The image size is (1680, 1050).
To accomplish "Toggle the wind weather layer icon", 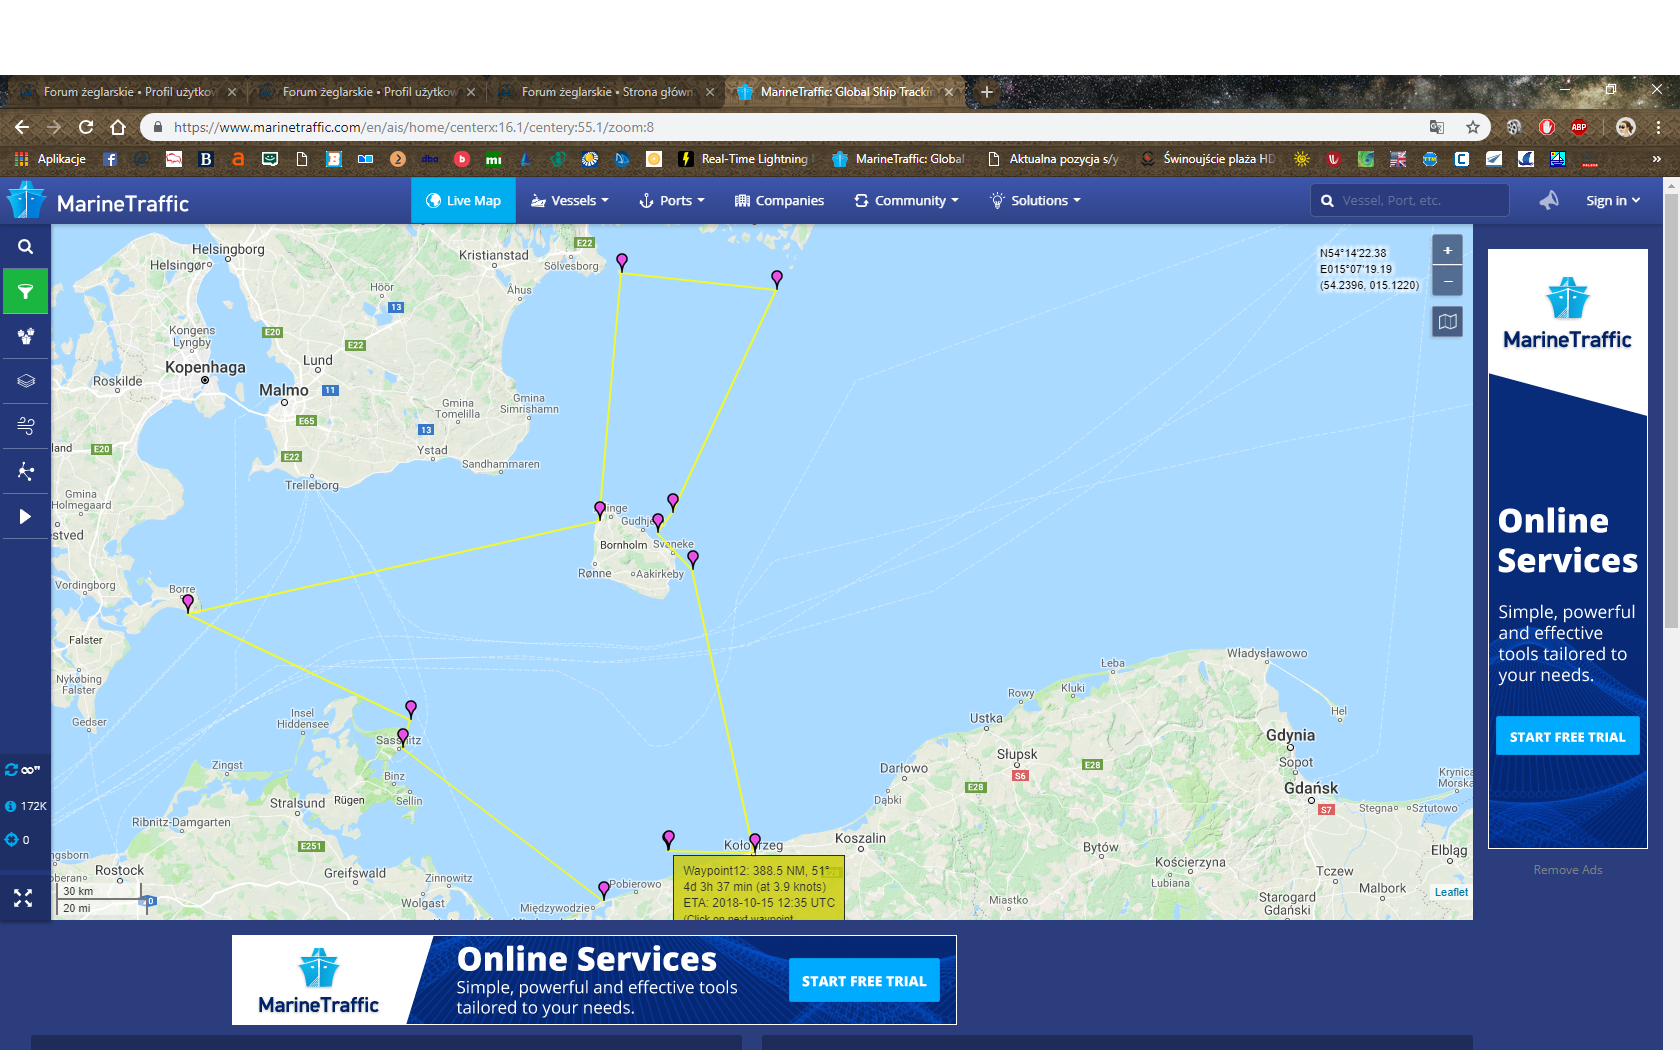I will coord(25,426).
